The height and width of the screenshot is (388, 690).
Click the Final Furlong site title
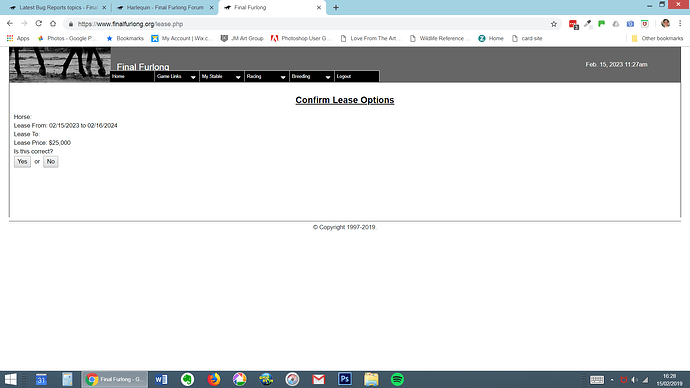coord(143,66)
